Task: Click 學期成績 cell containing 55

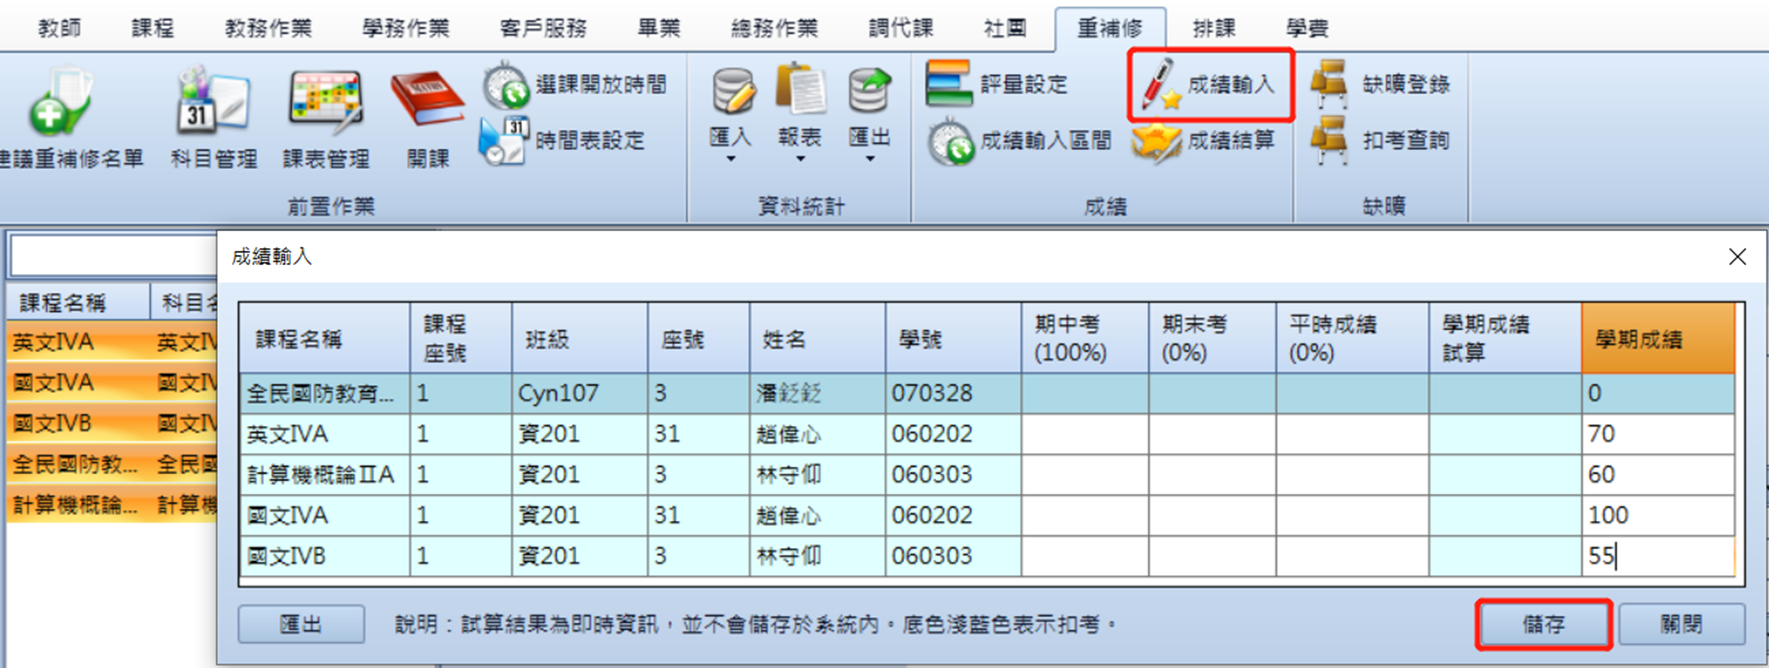Action: [1658, 556]
